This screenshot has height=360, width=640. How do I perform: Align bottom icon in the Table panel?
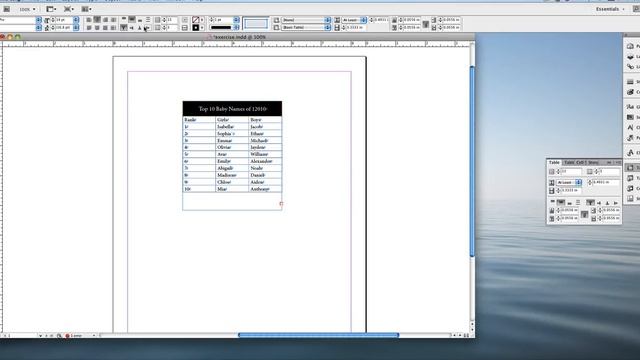(x=570, y=203)
